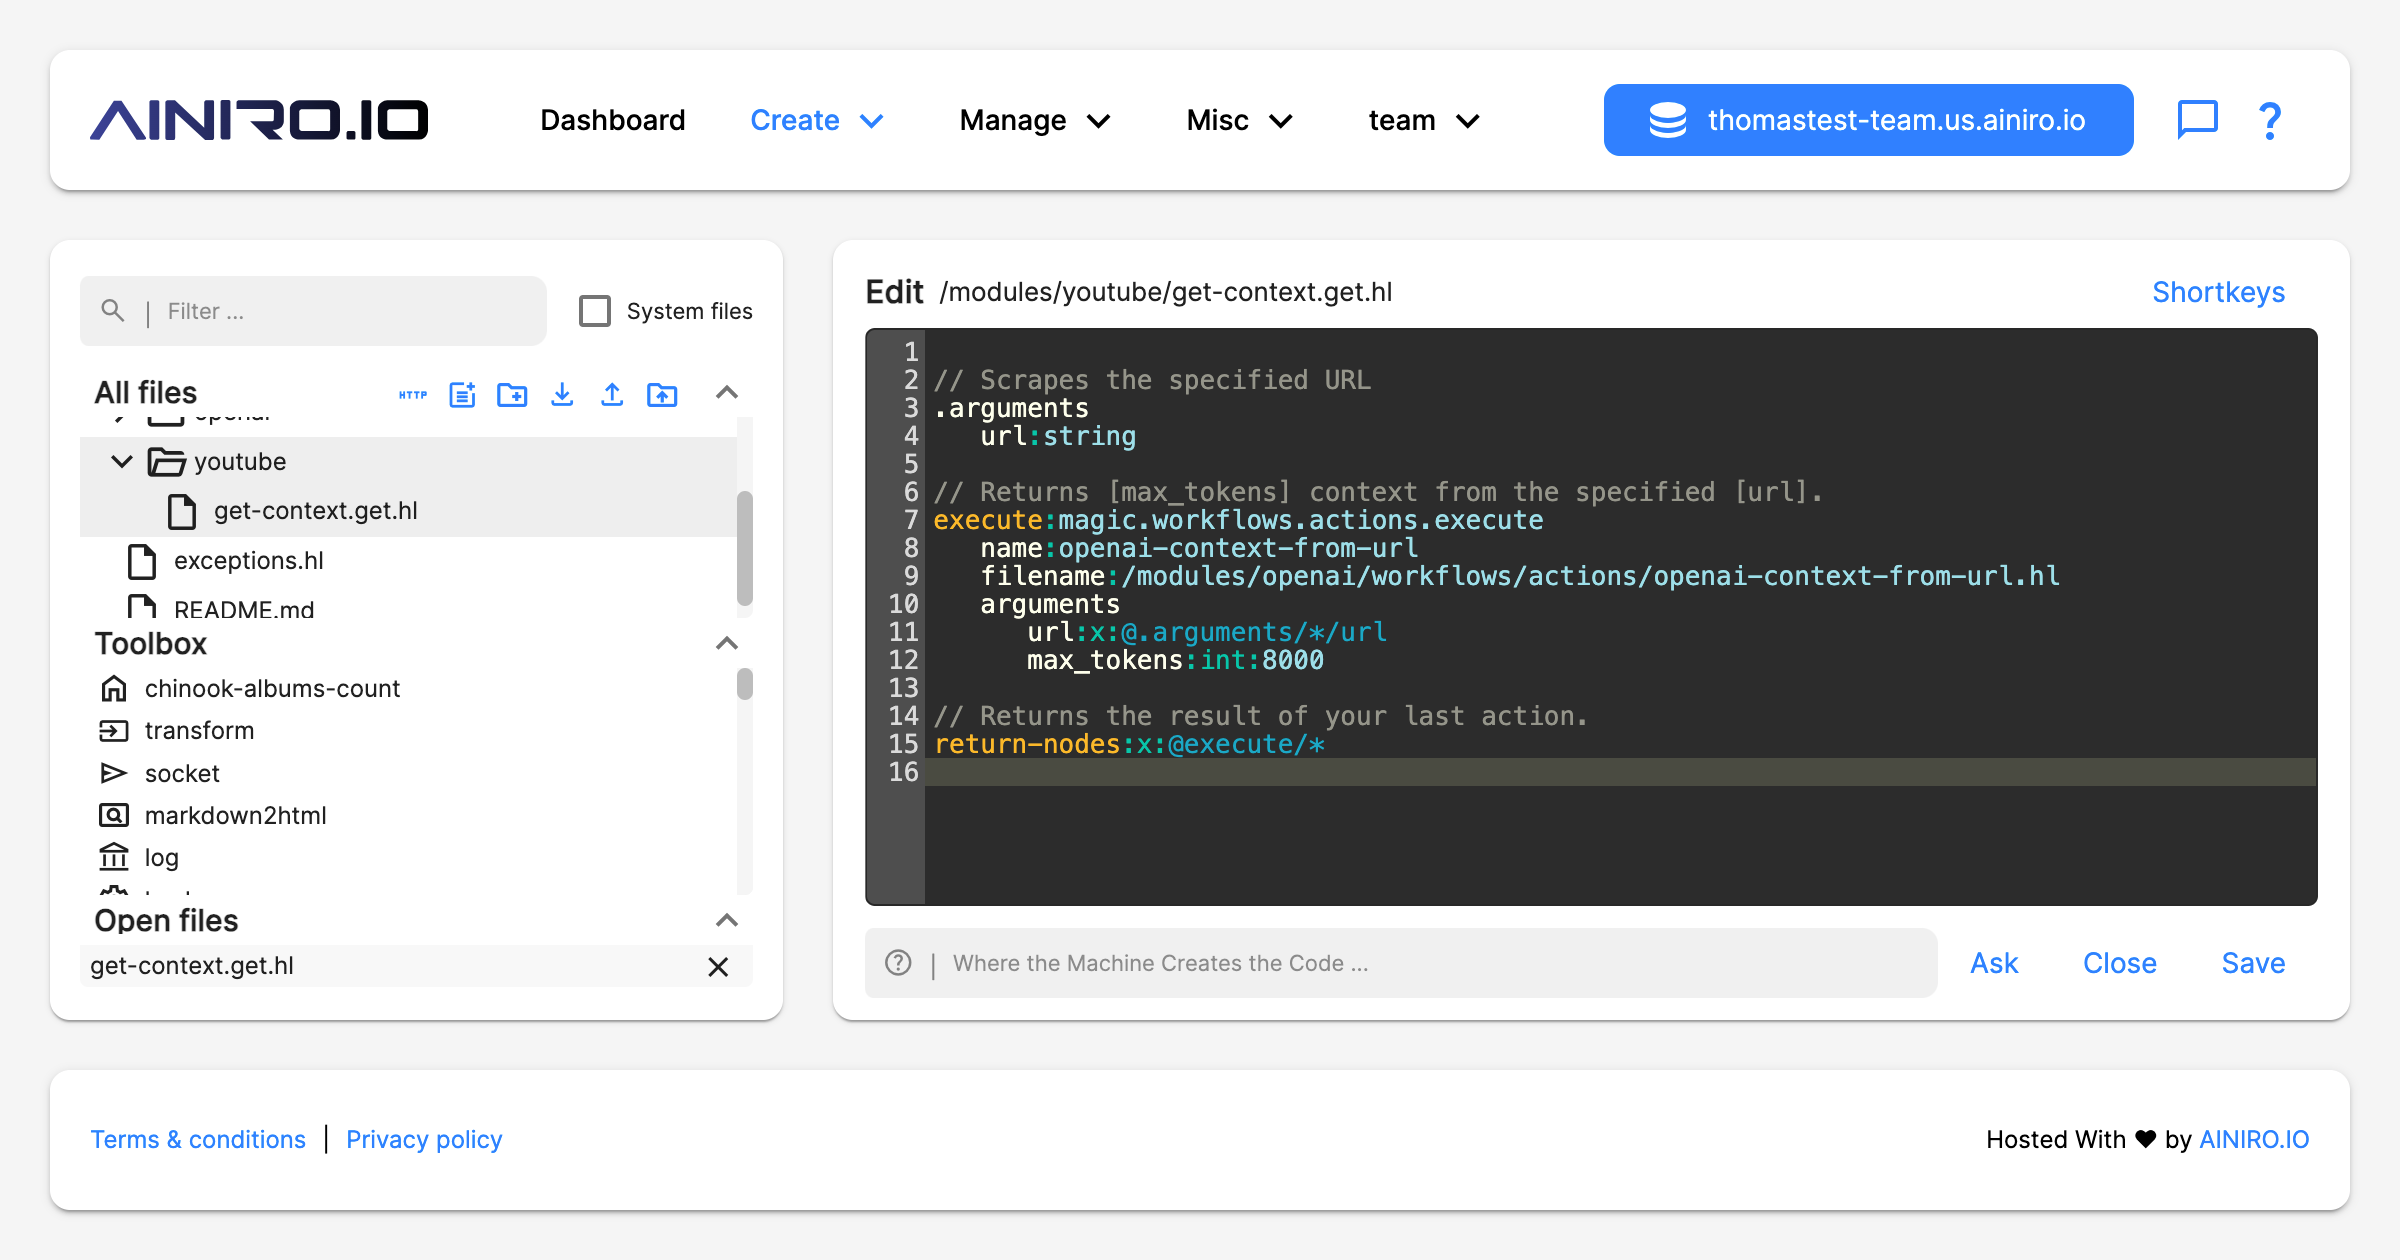The width and height of the screenshot is (2400, 1260).
Task: Click the Toolbox list scrollbar thumb
Action: tap(744, 684)
